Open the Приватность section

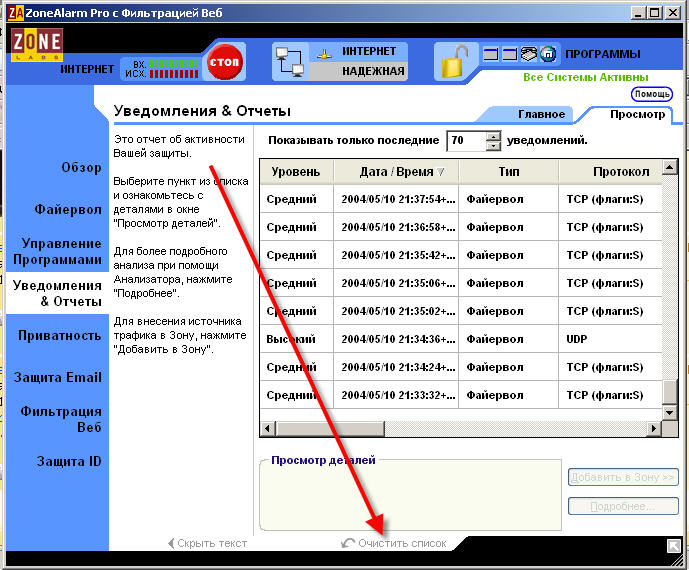60,335
